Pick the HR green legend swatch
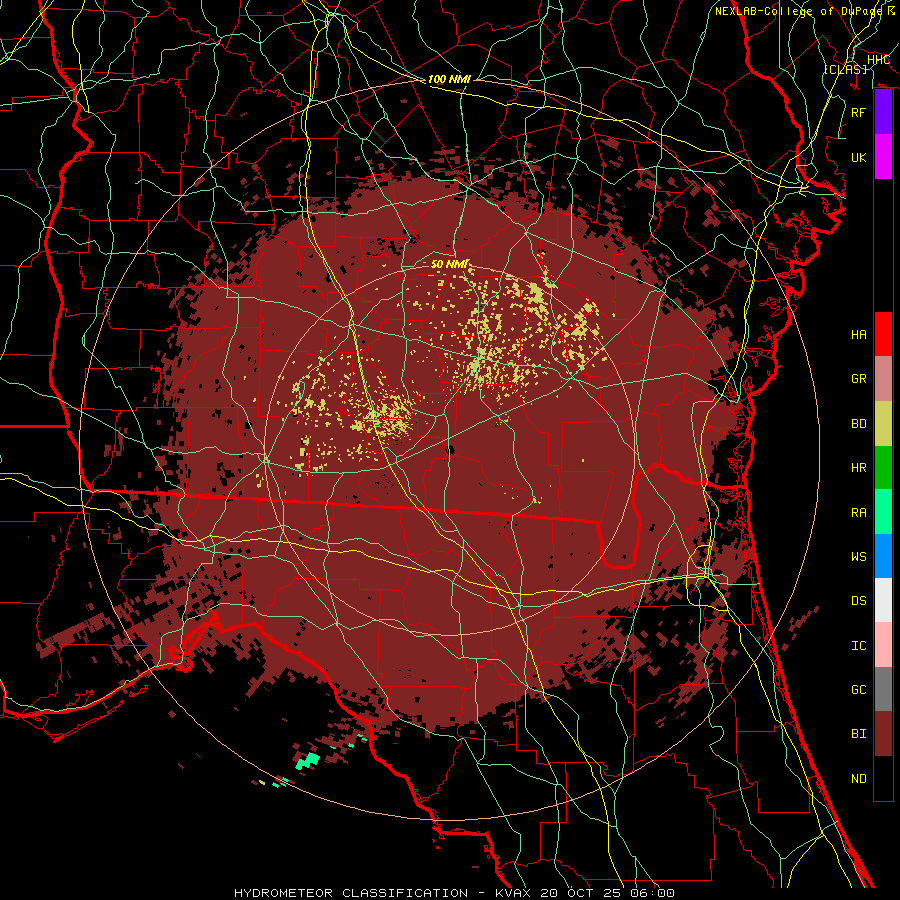Screen dimensions: 900x900 tap(883, 468)
